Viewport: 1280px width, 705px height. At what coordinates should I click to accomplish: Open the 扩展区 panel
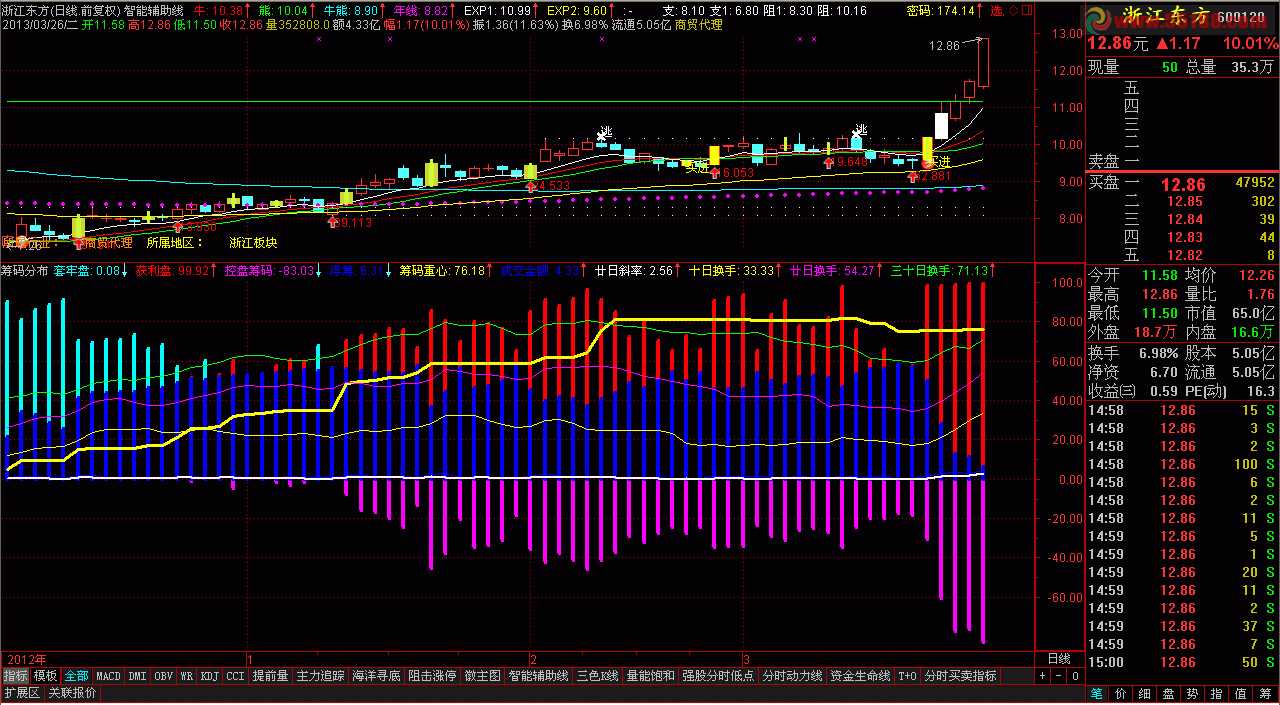21,692
